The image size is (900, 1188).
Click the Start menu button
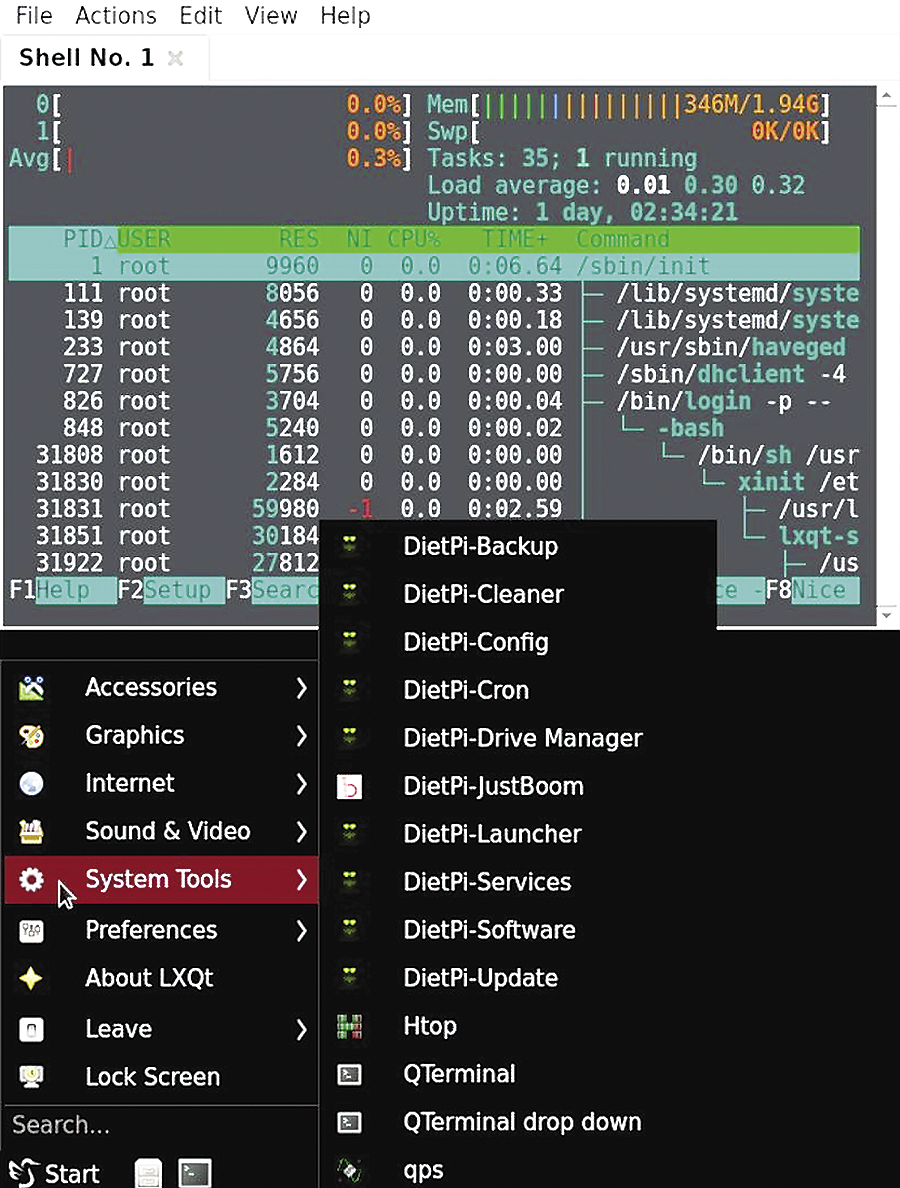click(x=55, y=1173)
